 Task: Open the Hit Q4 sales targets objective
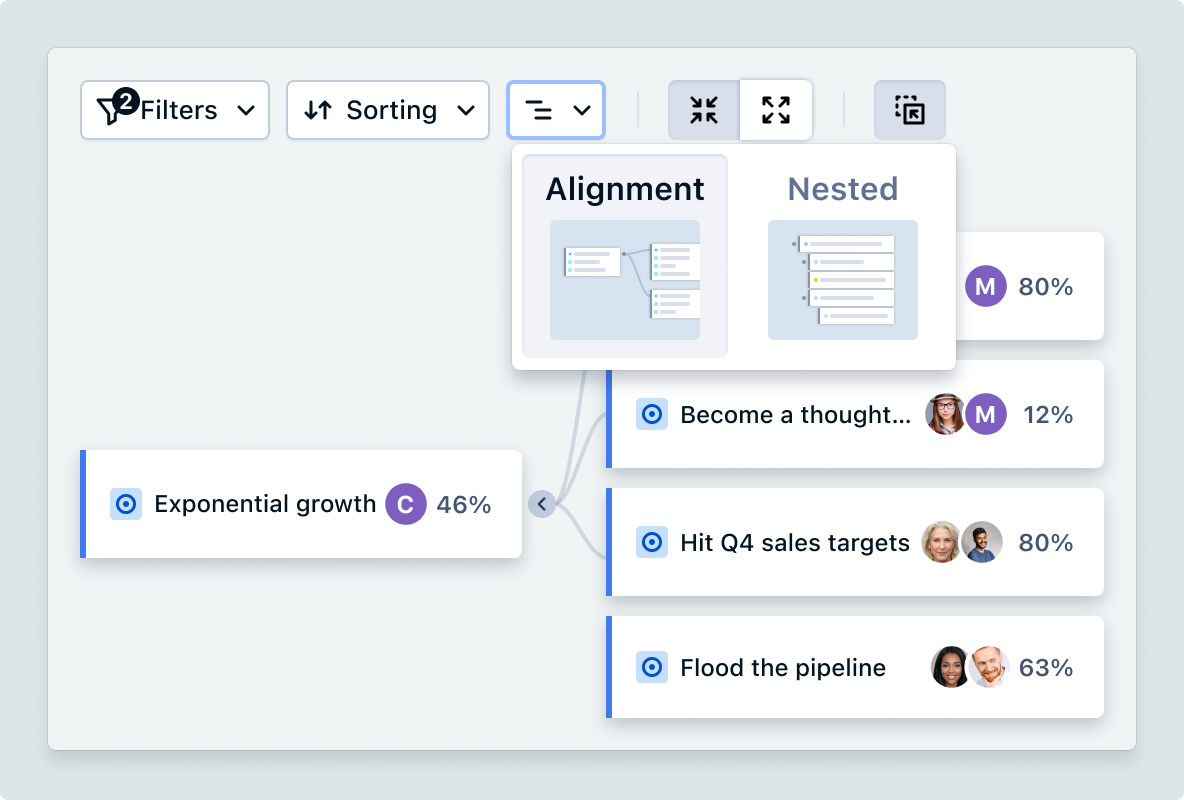pos(795,543)
